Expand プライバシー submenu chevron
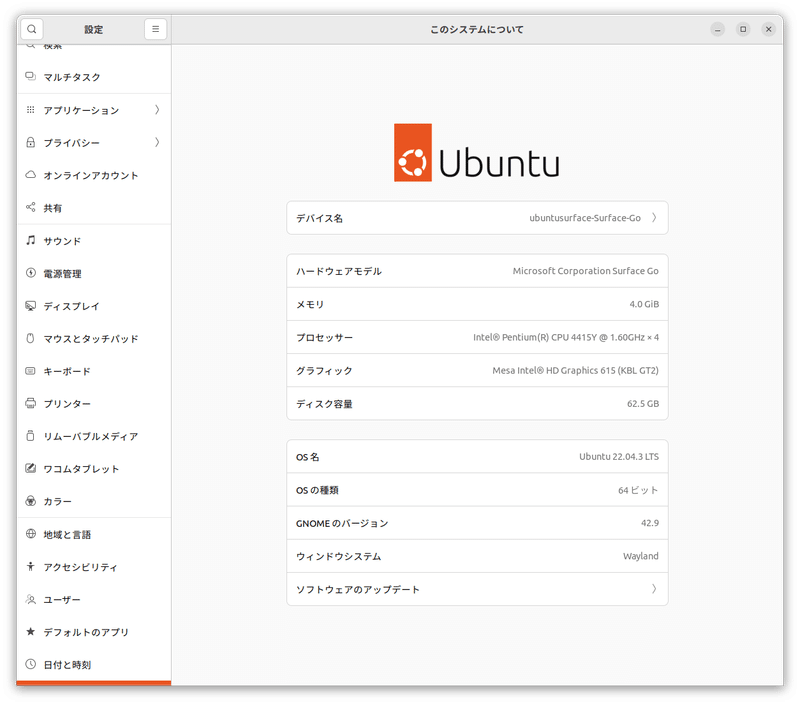This screenshot has height=704, width=800. click(157, 142)
